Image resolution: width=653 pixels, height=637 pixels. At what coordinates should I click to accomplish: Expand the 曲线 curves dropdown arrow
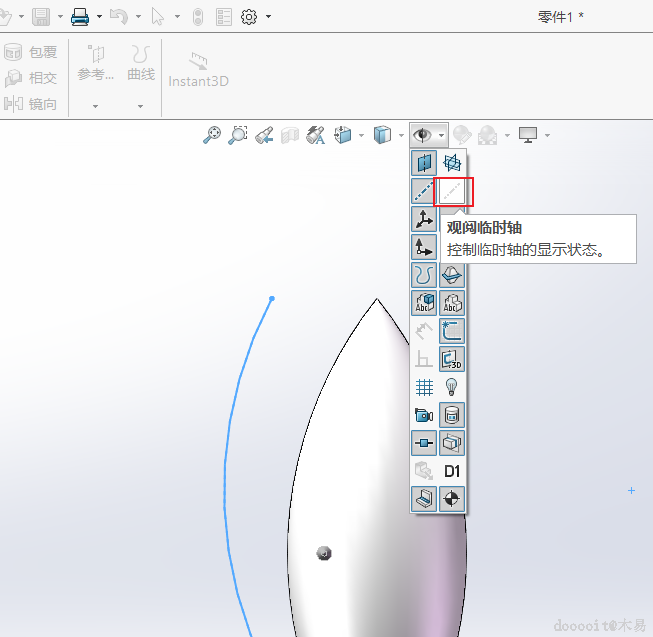click(140, 105)
